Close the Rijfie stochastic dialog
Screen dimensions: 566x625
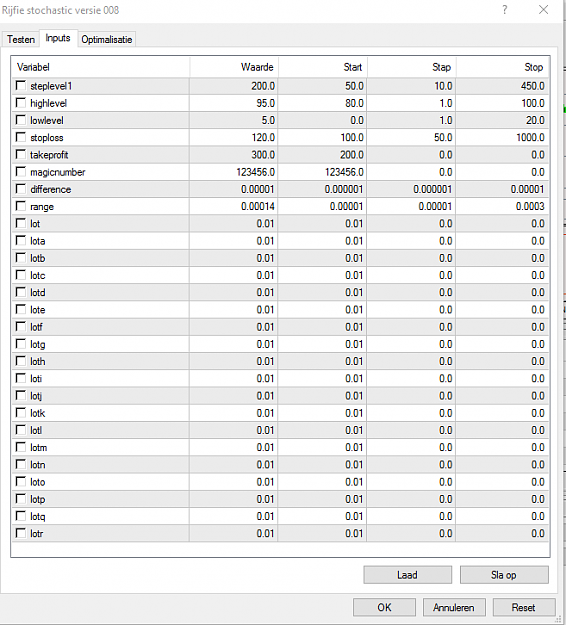tap(544, 10)
